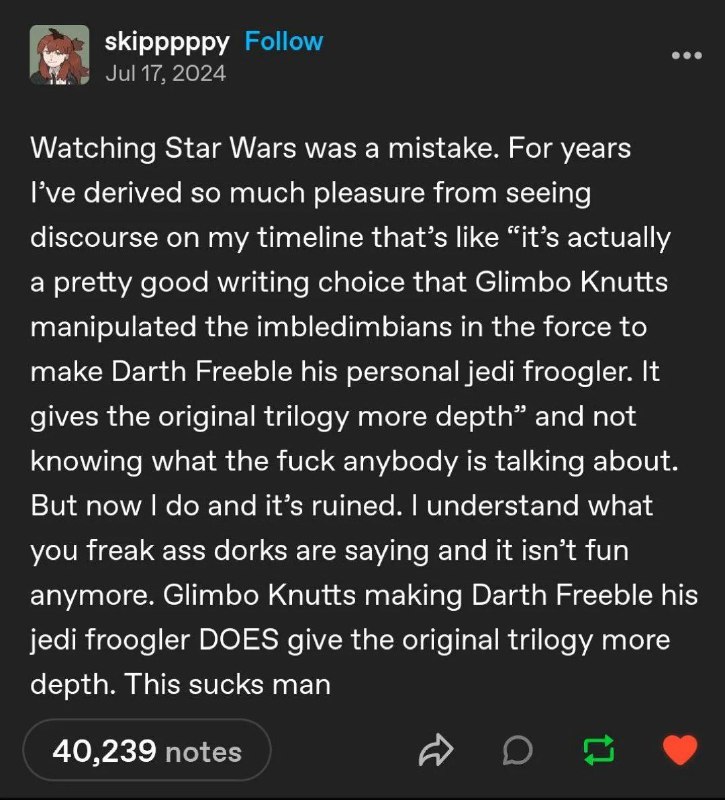This screenshot has width=725, height=800.
Task: View the 40,239 notes
Action: 147,750
